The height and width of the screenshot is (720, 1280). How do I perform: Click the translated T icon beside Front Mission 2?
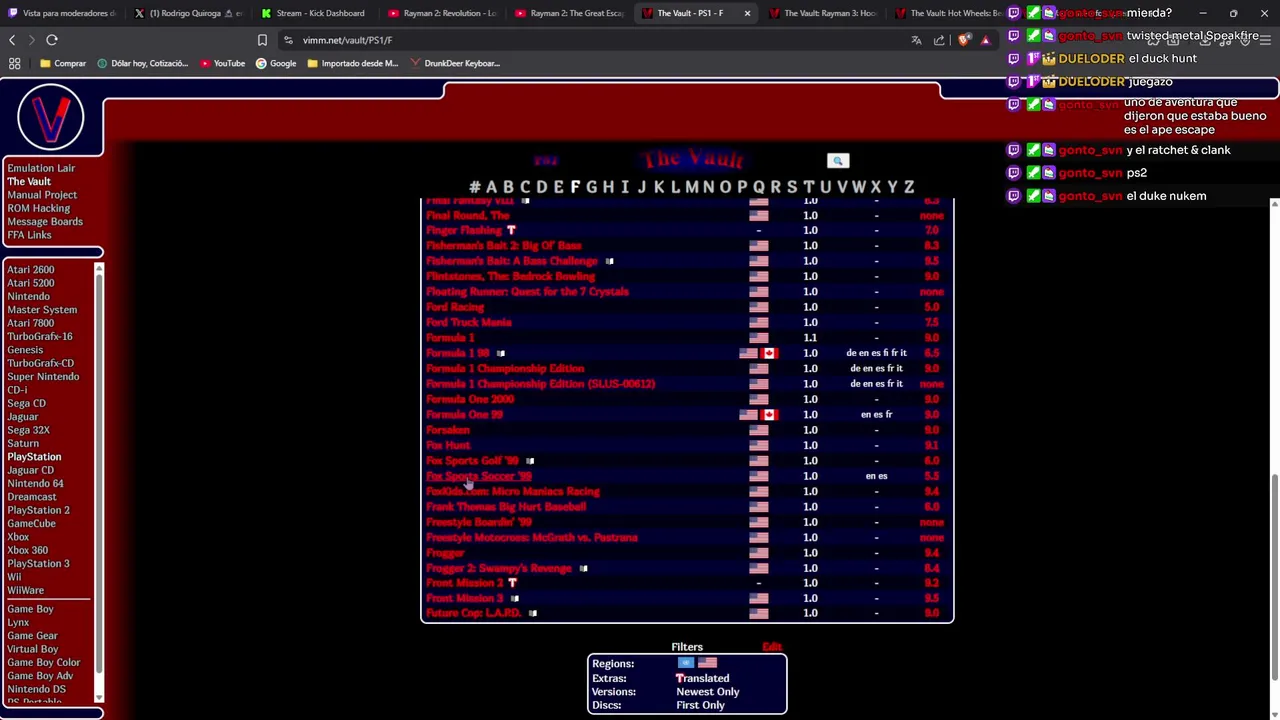coord(512,583)
